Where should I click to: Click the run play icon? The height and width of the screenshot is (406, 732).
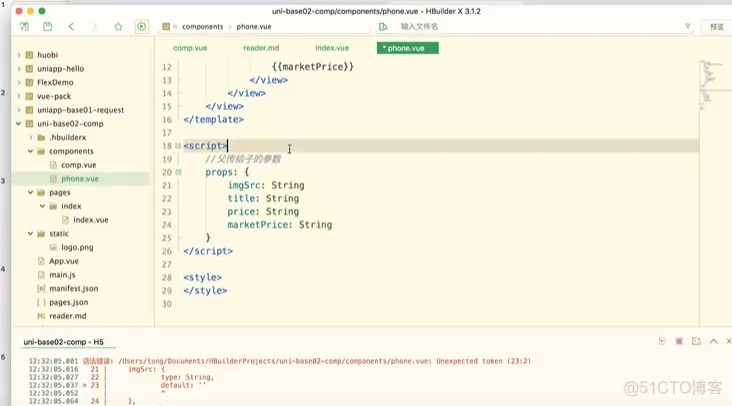141,27
